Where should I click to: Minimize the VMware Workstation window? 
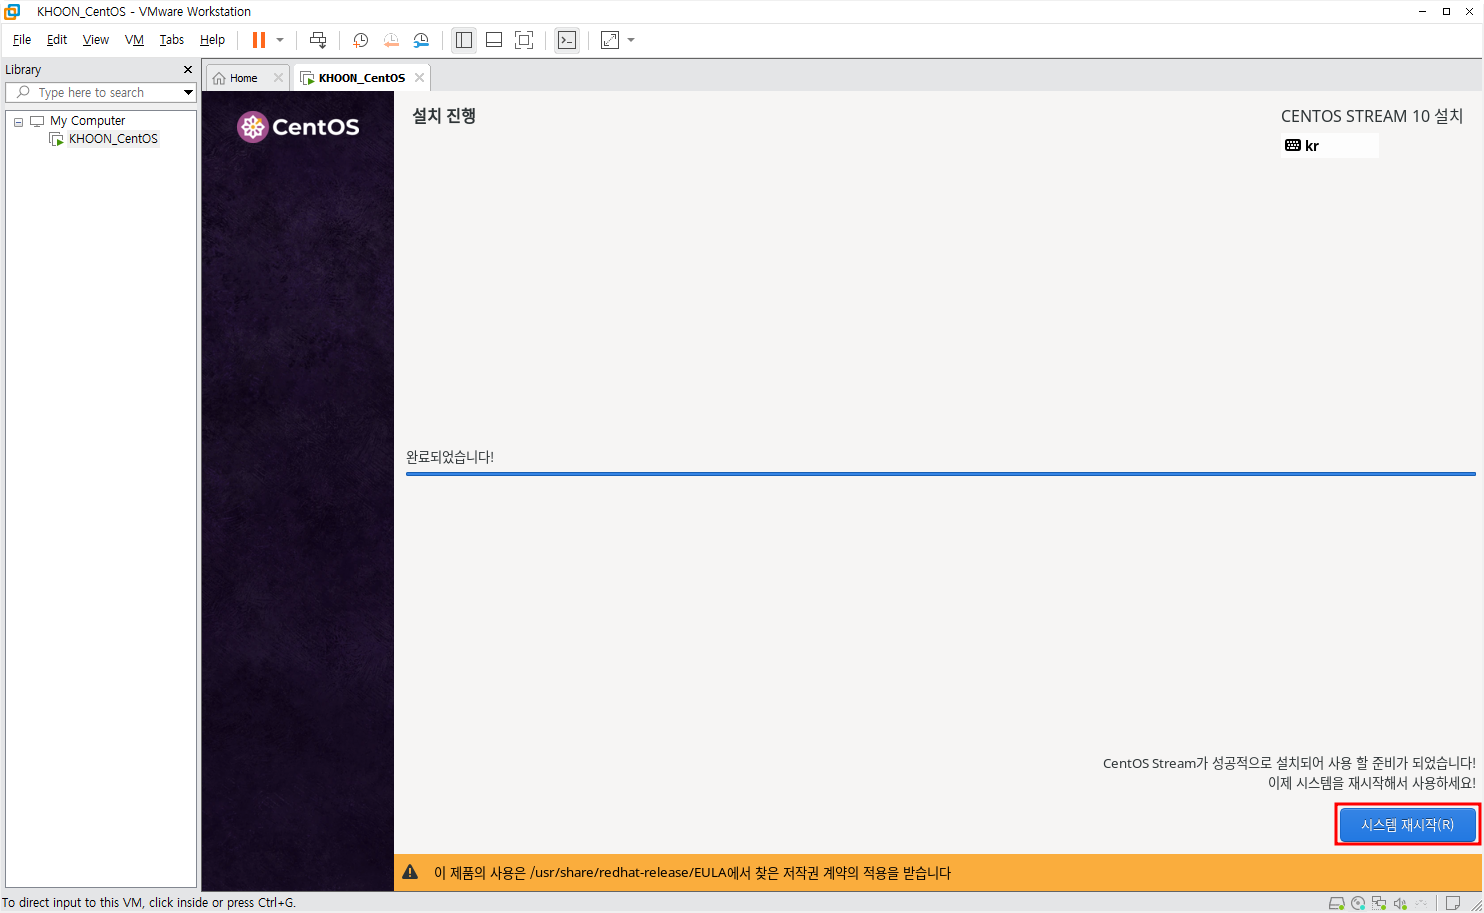tap(1422, 11)
